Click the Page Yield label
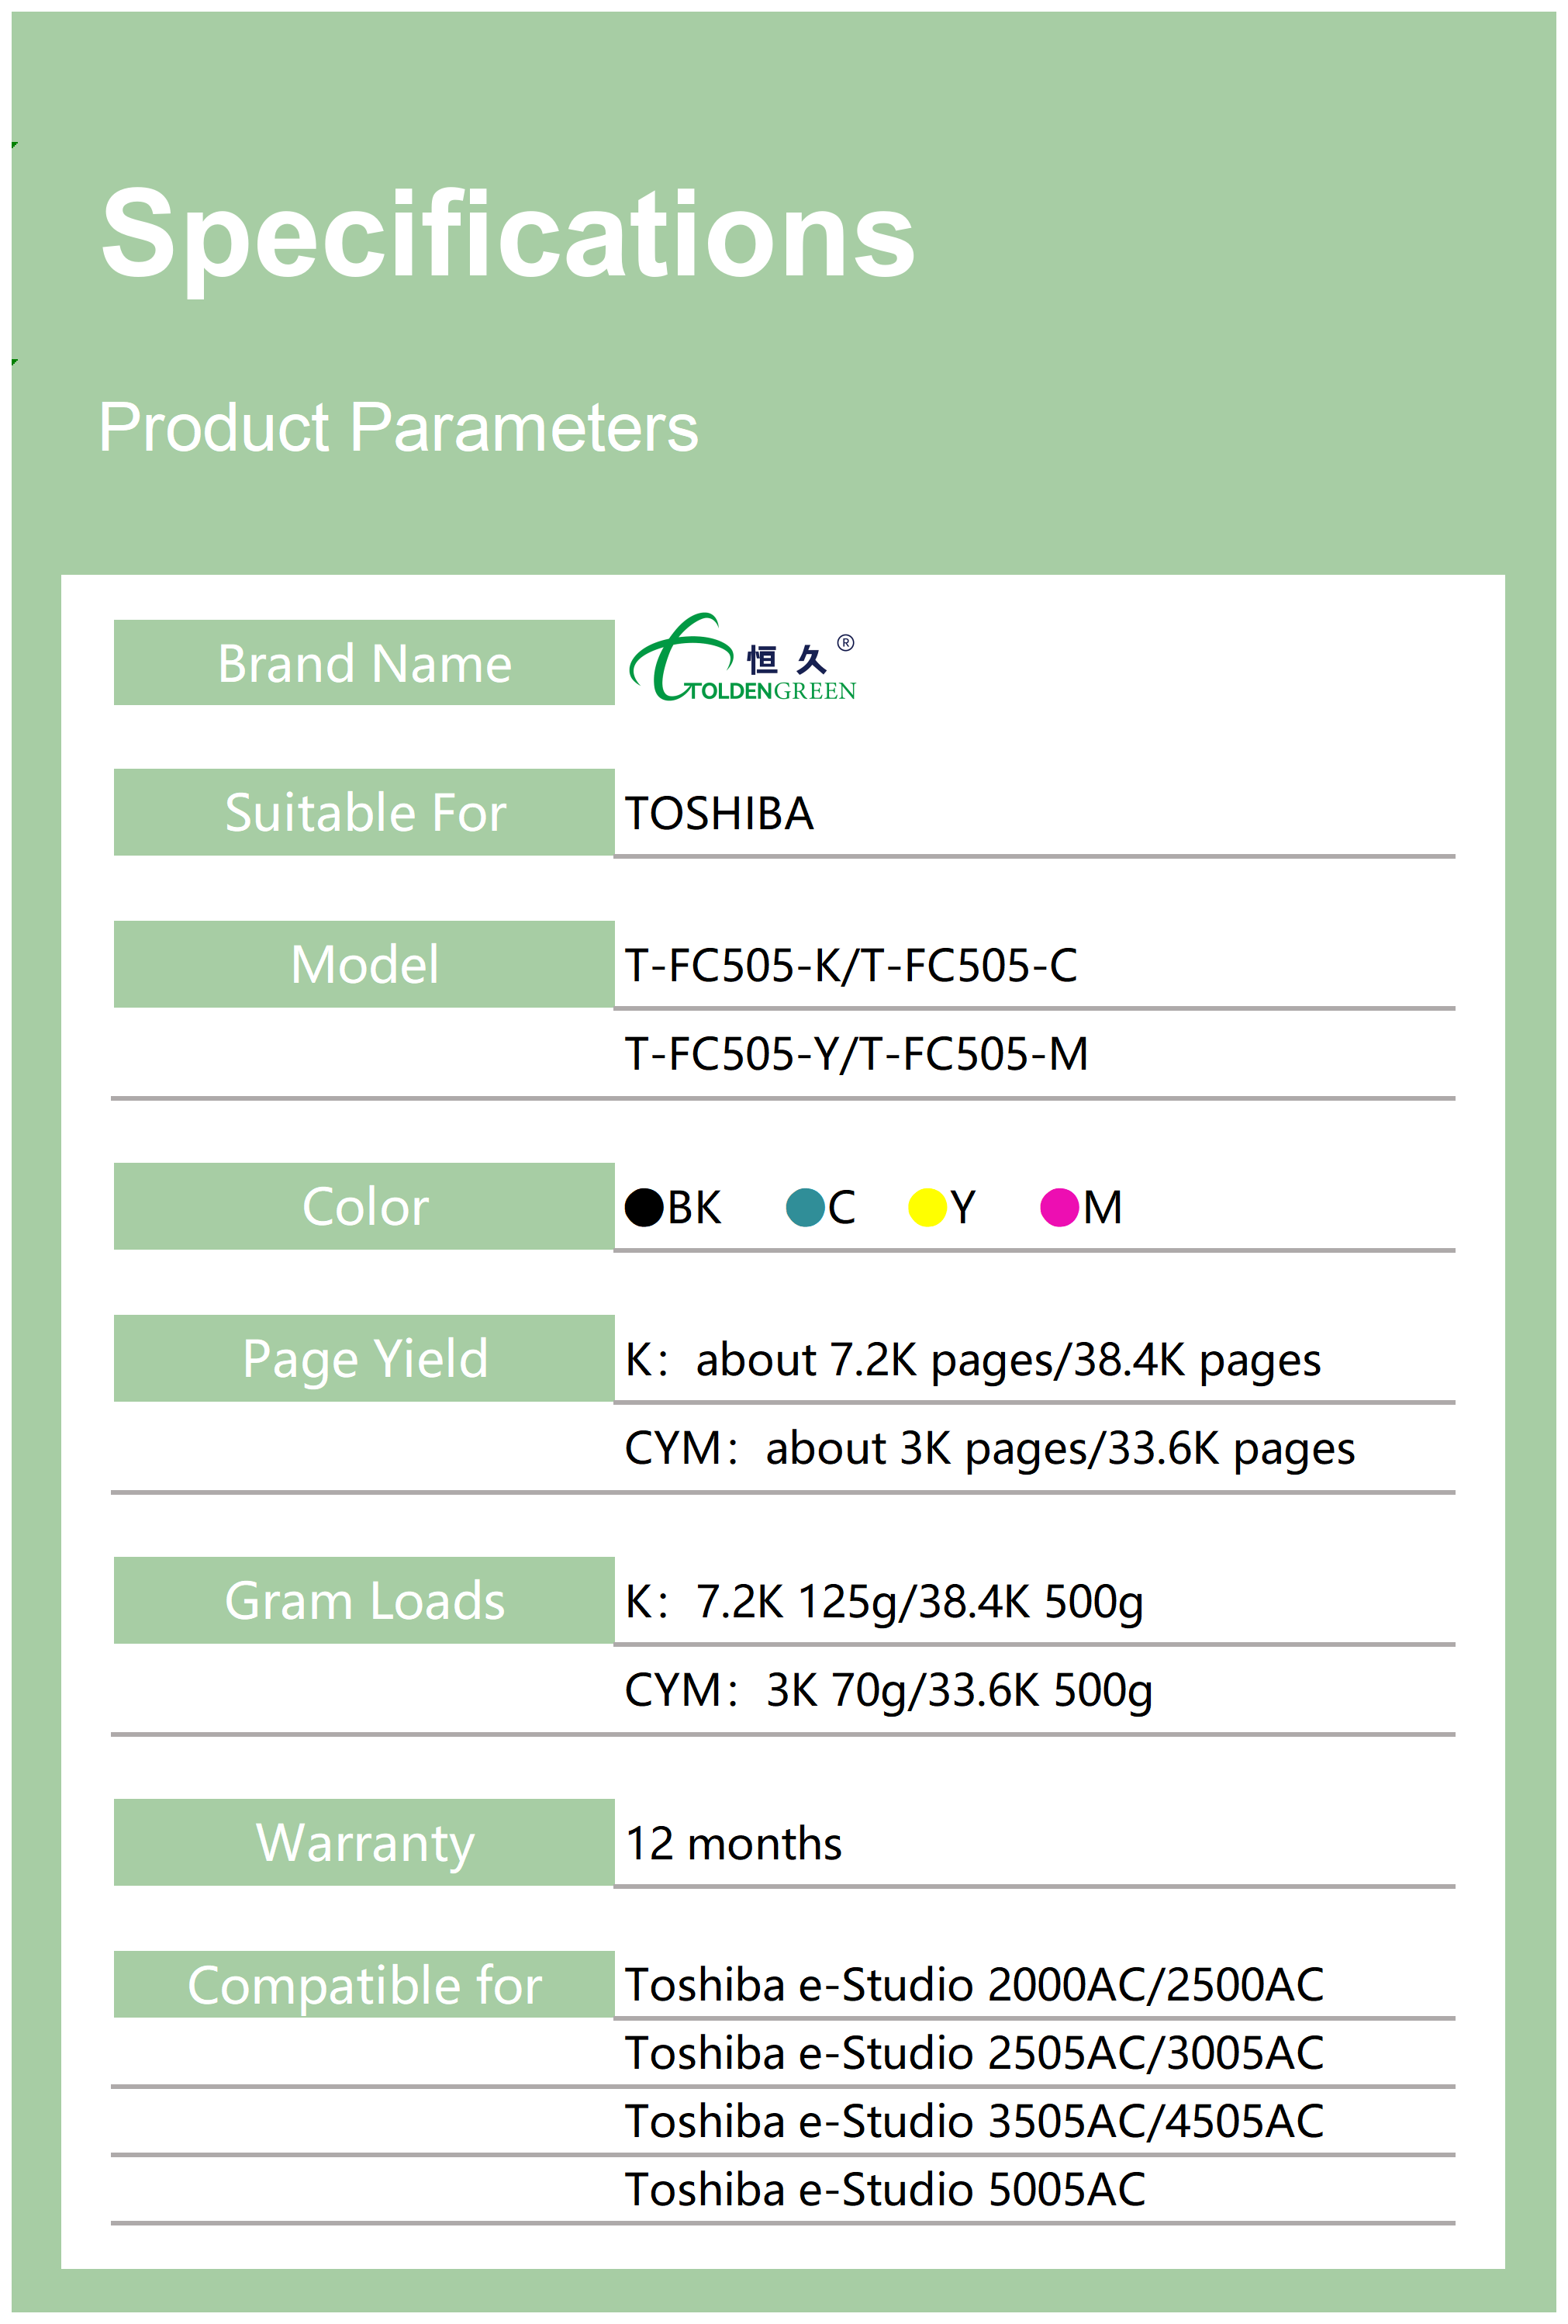The width and height of the screenshot is (1568, 2324). point(364,1358)
